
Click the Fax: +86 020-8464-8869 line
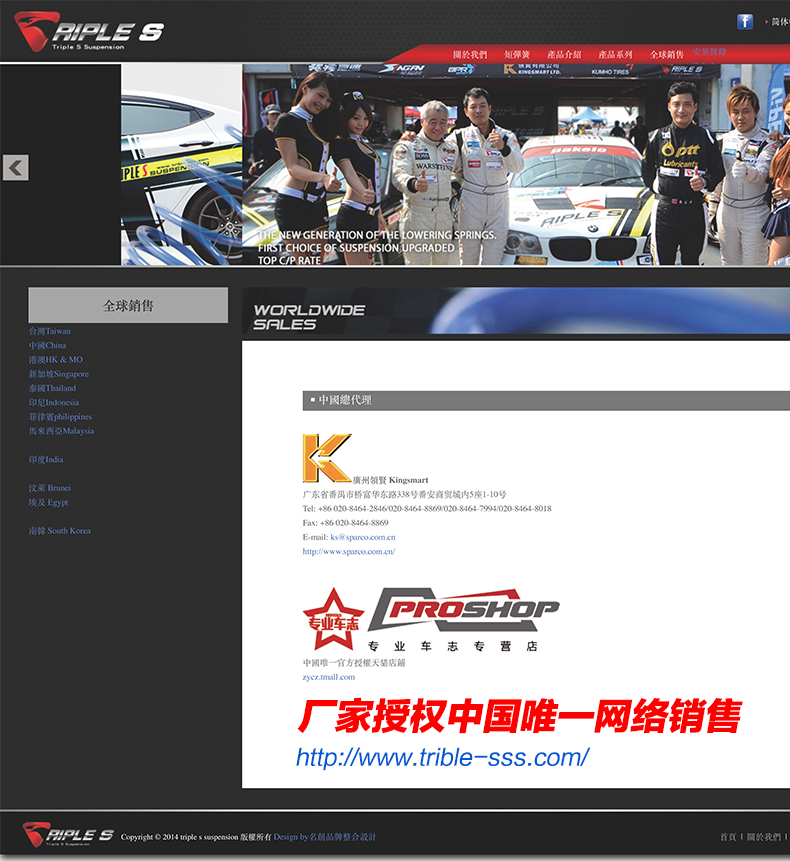pyautogui.click(x=345, y=523)
